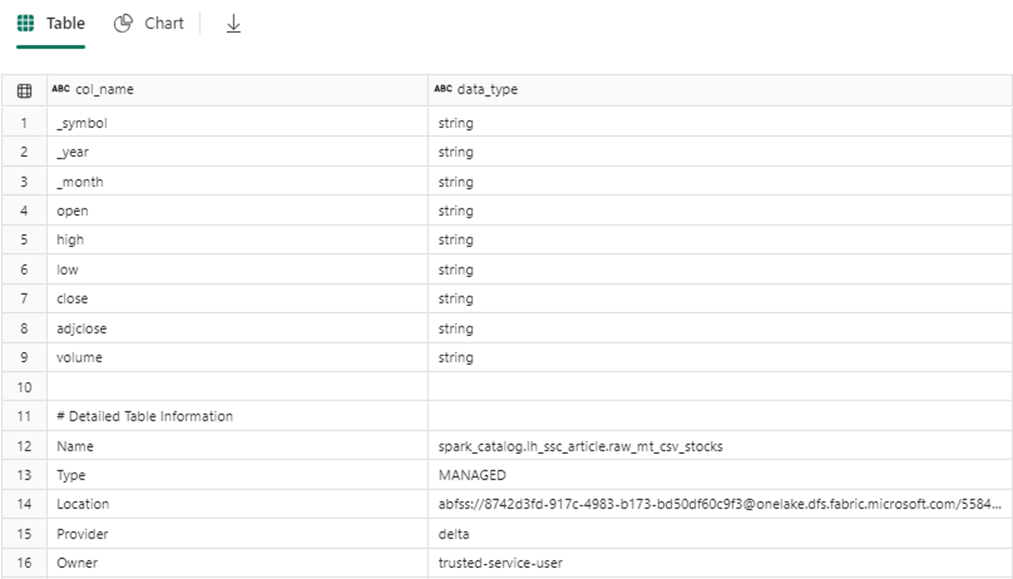Select the data_type column header
This screenshot has height=579, width=1013.
point(487,90)
